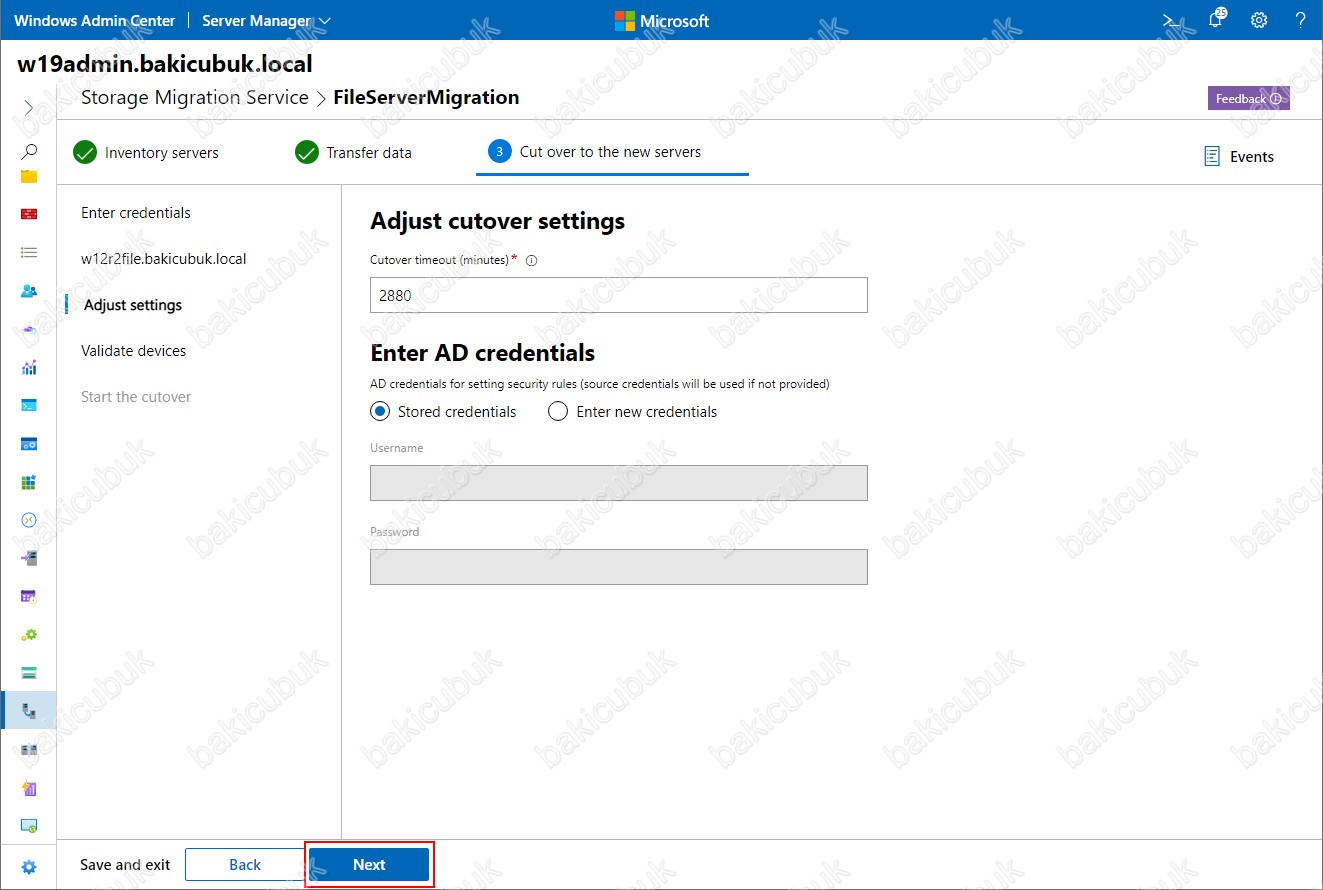Open the Installed apps list icon
1323x890 pixels.
click(x=29, y=253)
